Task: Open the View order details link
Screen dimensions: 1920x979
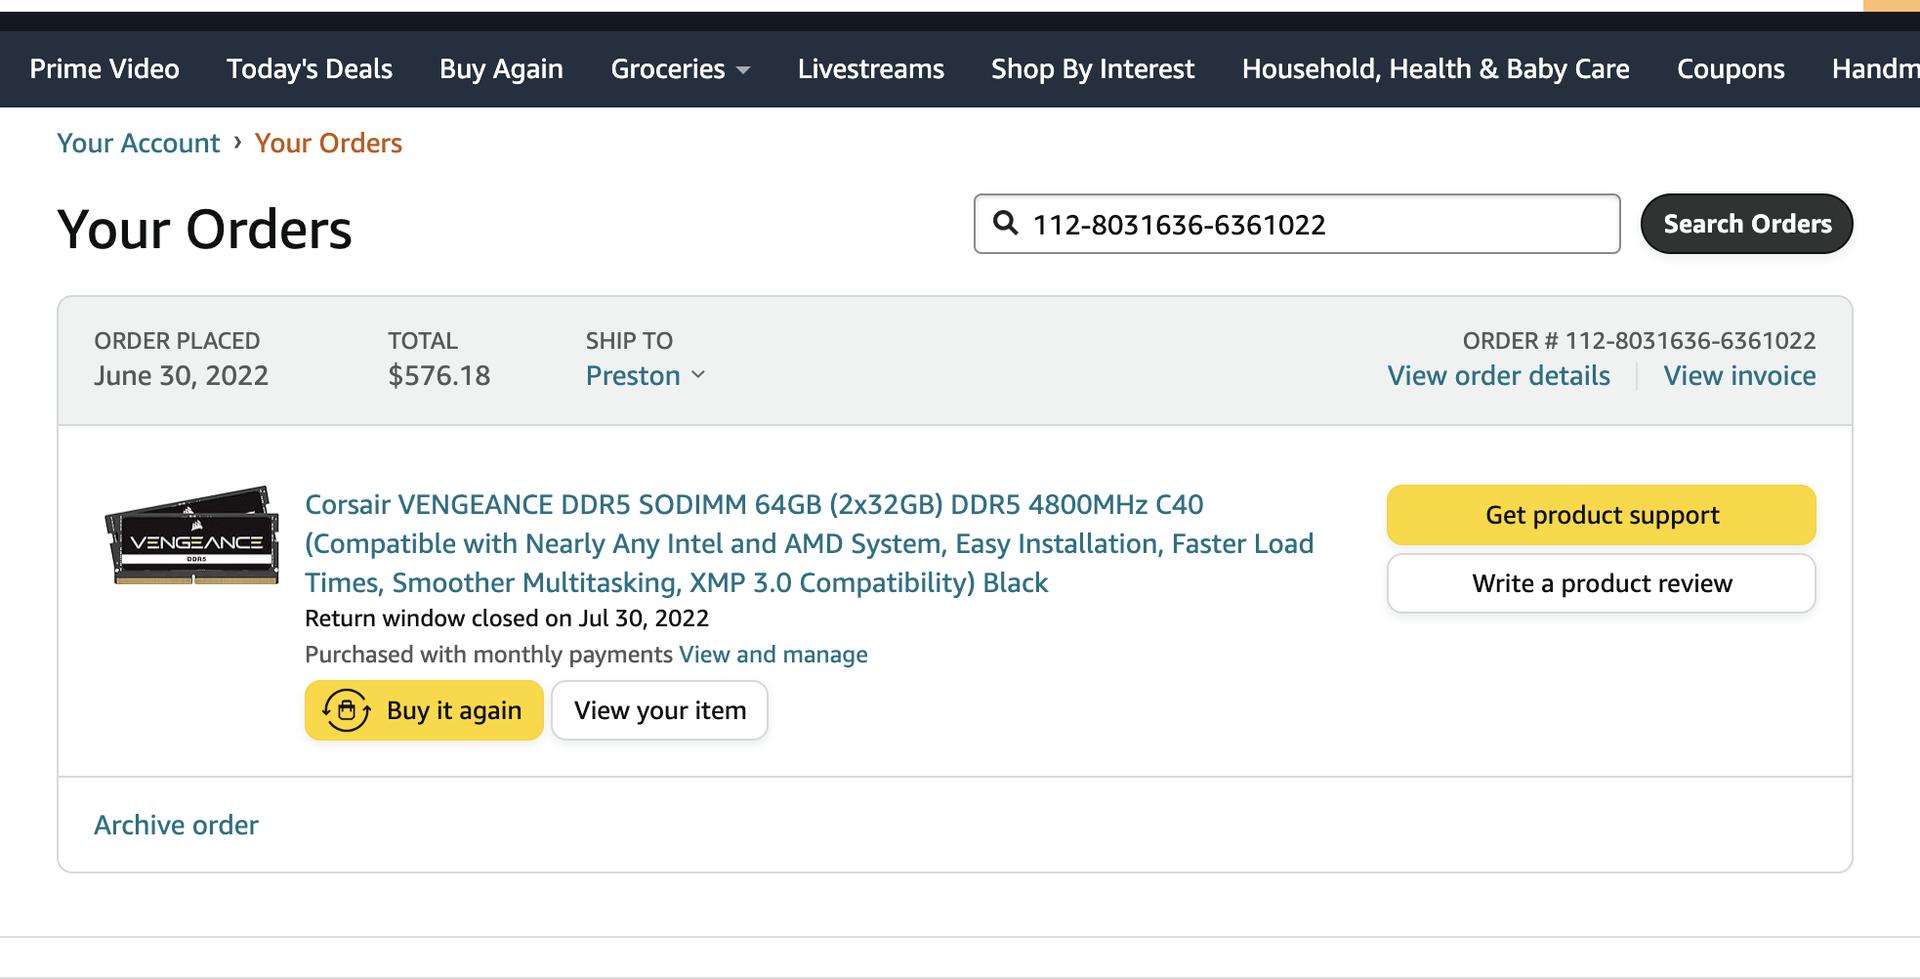Action: tap(1498, 376)
